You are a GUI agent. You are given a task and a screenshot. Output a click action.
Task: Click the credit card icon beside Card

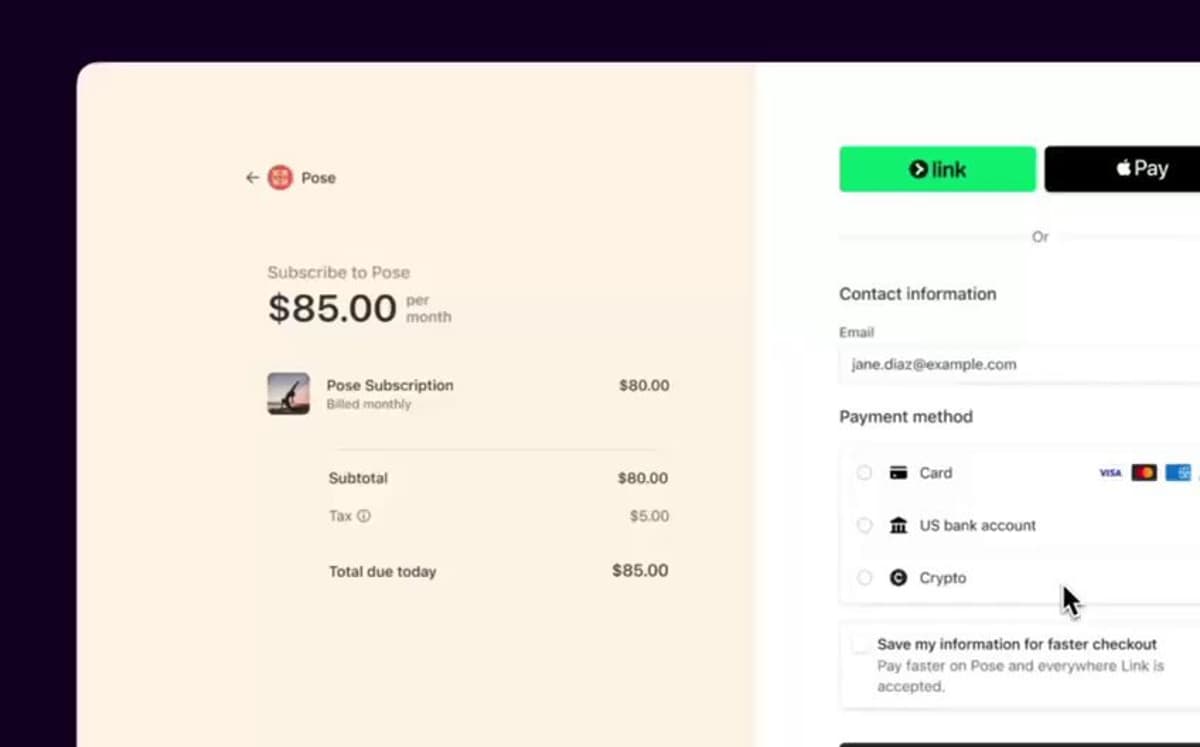pos(896,472)
